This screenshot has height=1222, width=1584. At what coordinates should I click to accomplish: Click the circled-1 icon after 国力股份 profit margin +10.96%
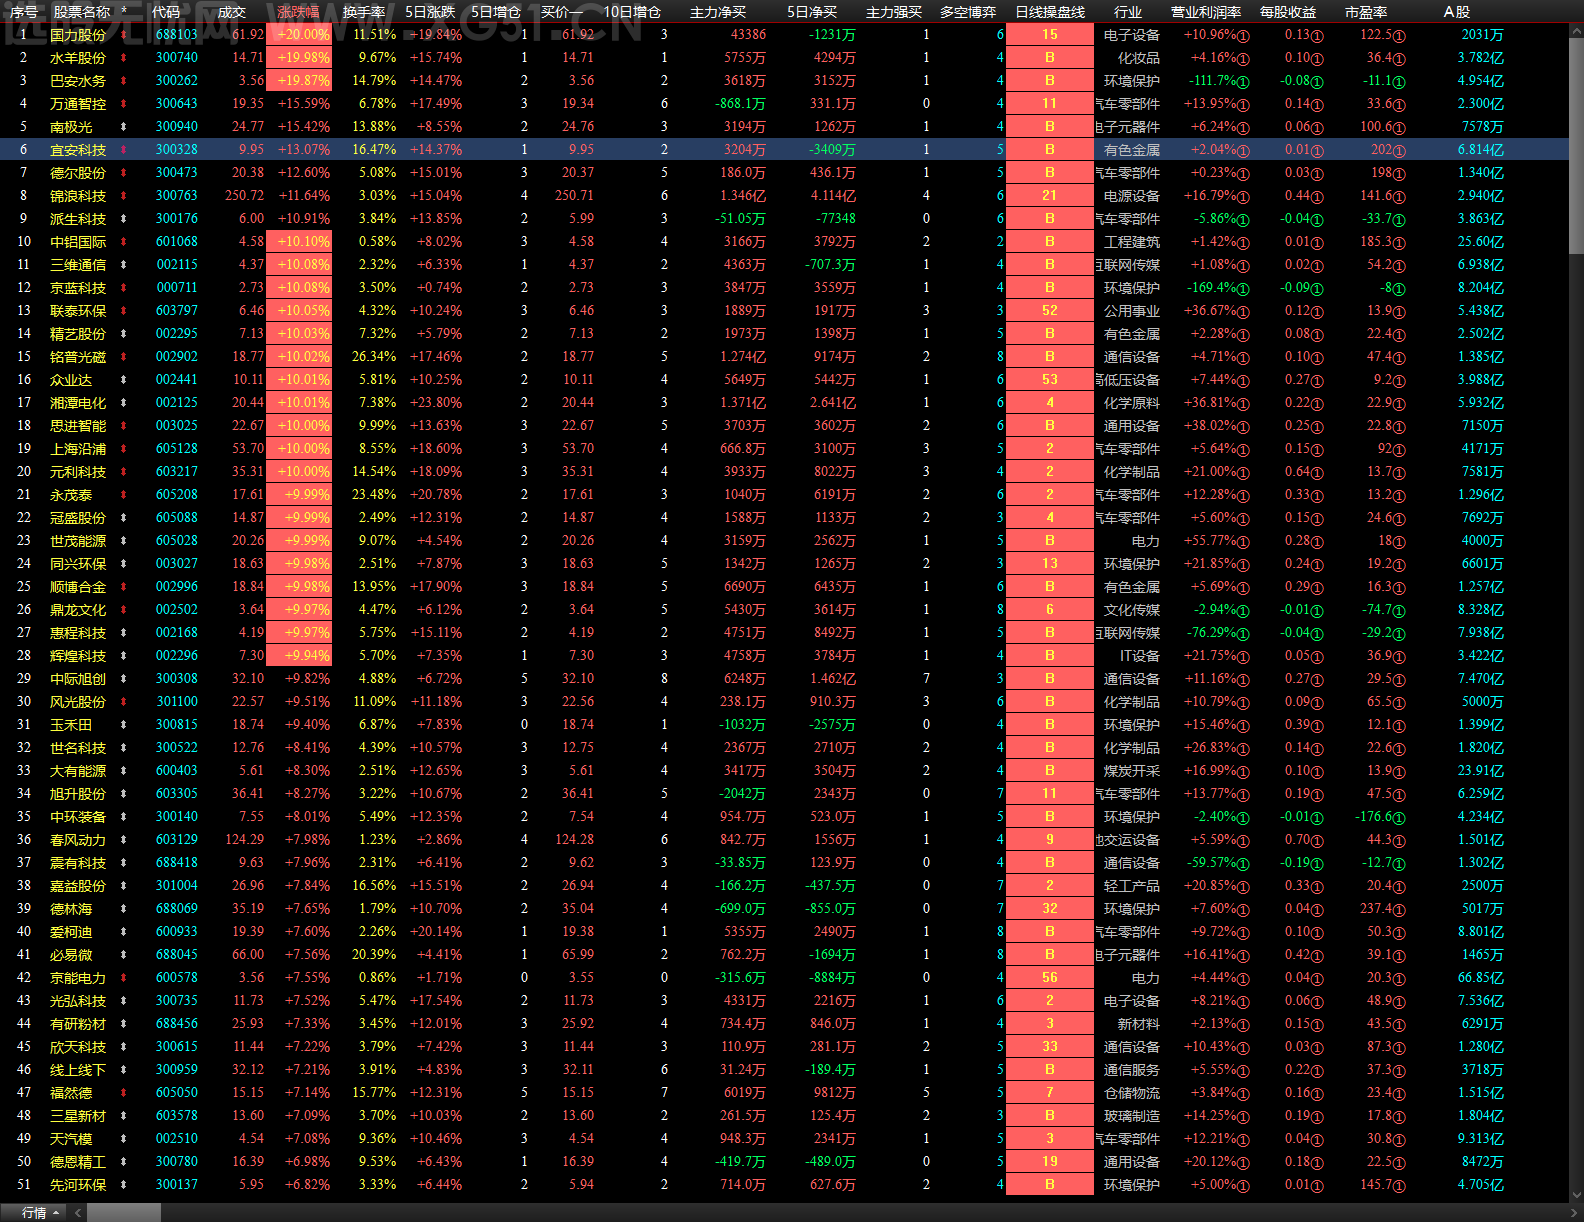1243,36
